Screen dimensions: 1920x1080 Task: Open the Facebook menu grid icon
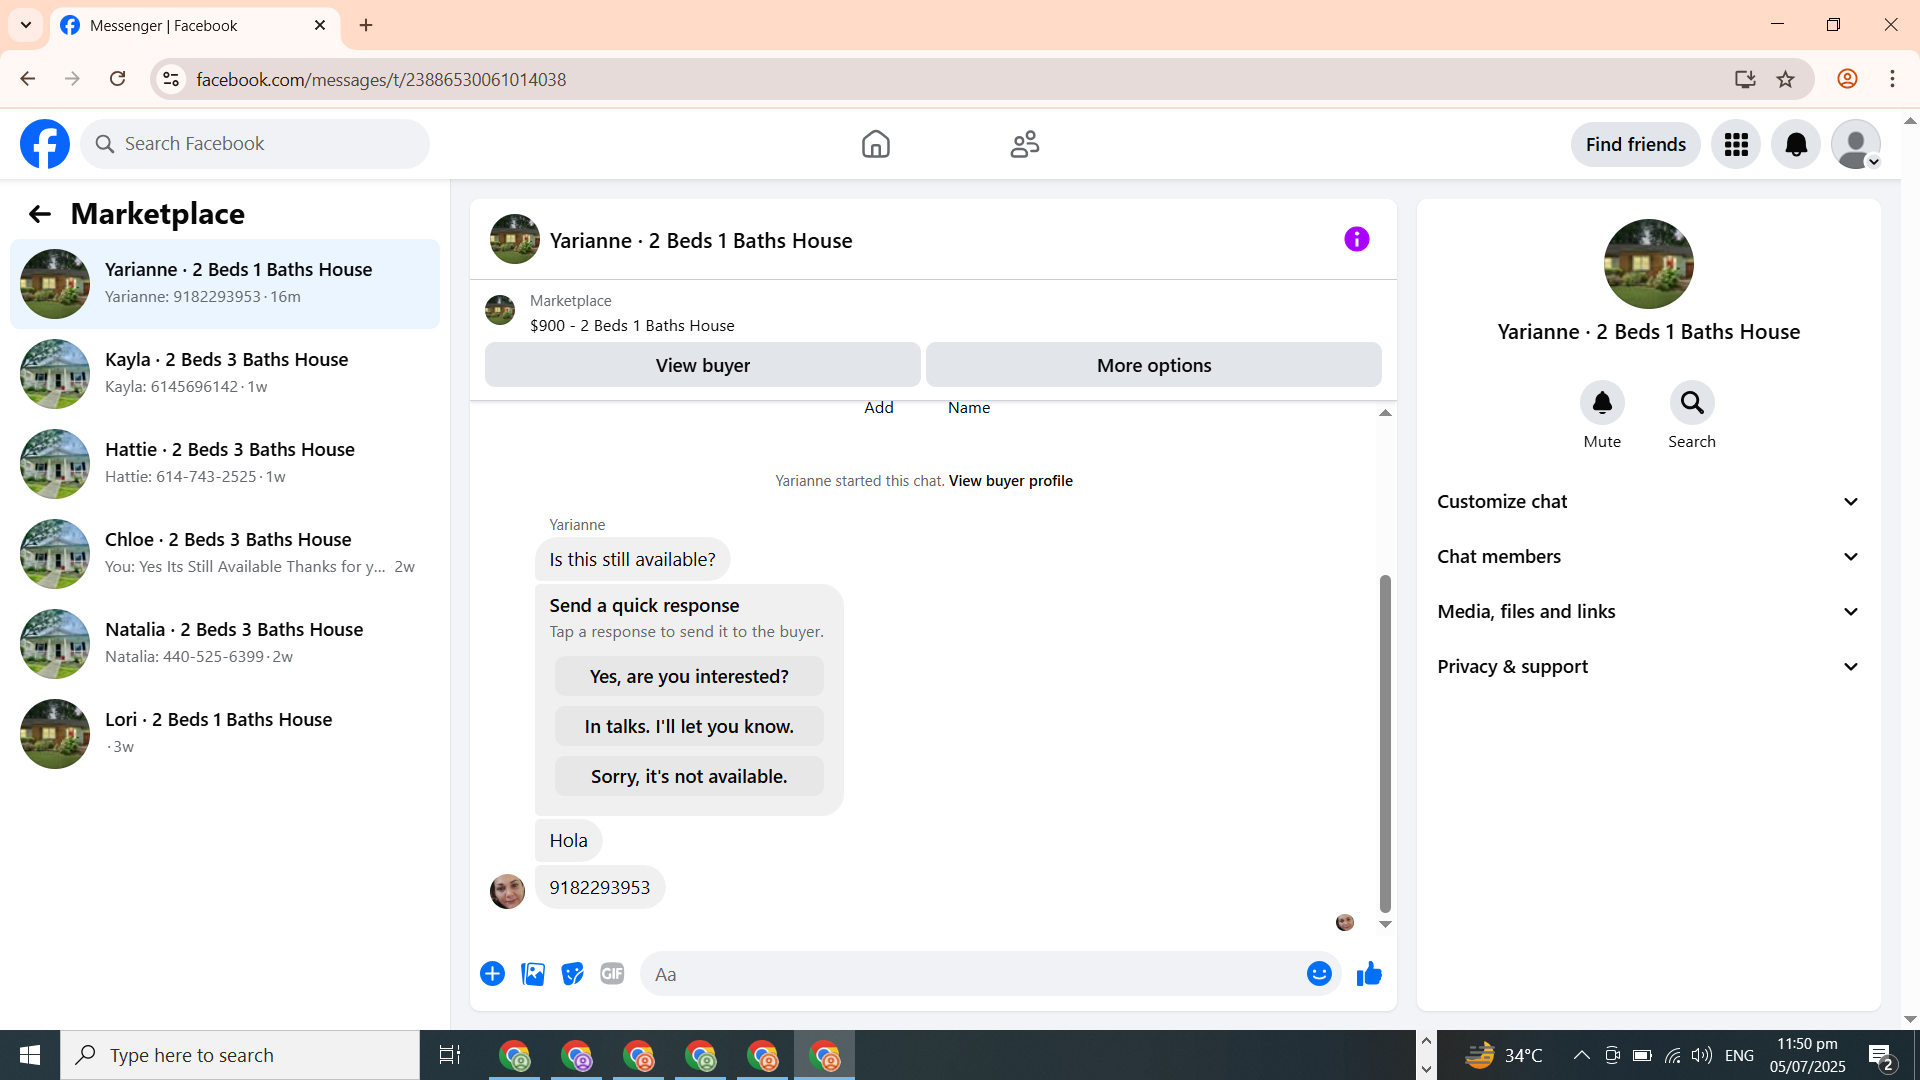[1736, 145]
